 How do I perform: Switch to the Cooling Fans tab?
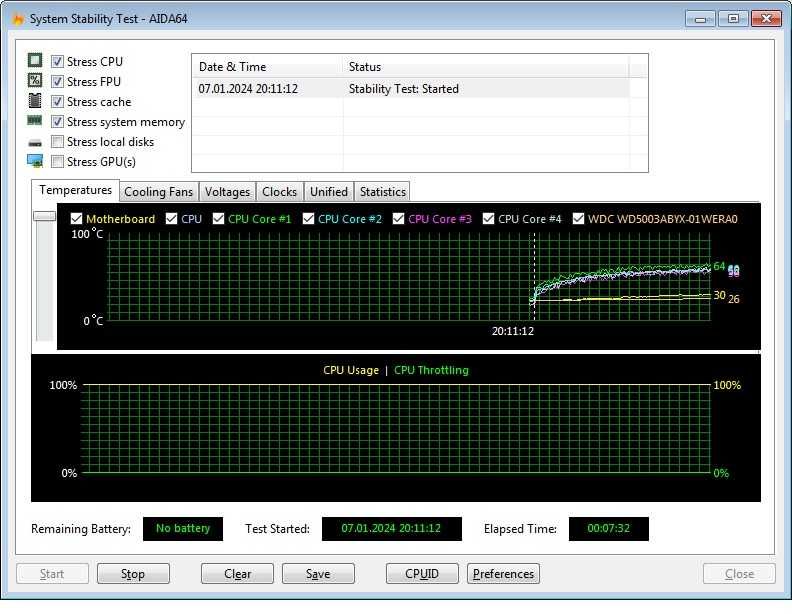159,192
